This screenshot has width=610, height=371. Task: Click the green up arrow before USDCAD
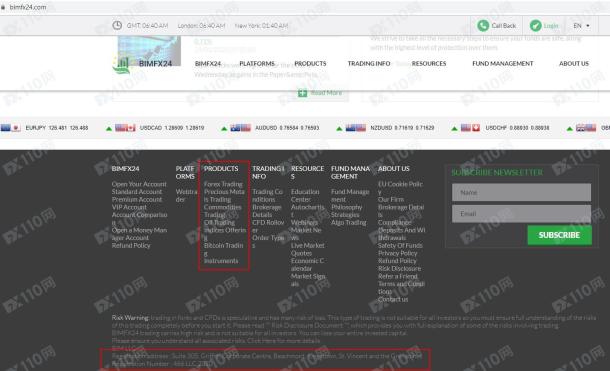point(109,128)
